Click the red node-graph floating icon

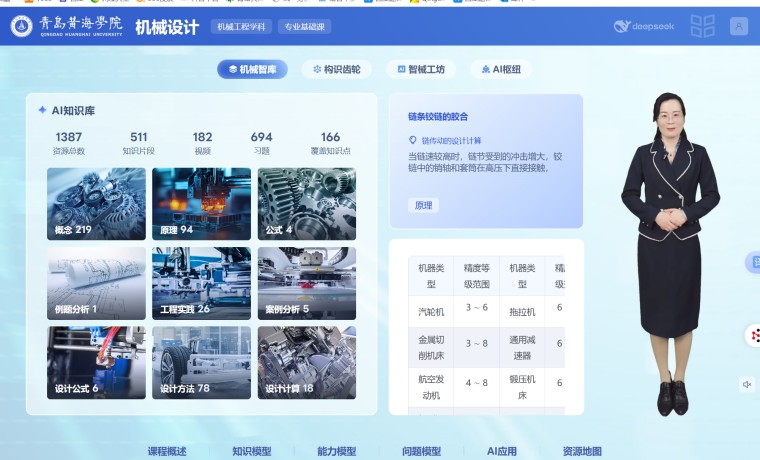(x=753, y=335)
